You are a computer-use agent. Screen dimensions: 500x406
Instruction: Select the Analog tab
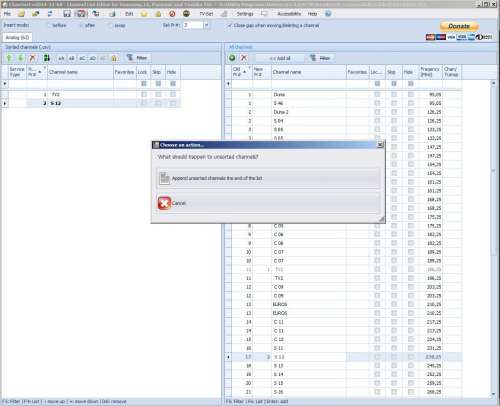[x=17, y=37]
